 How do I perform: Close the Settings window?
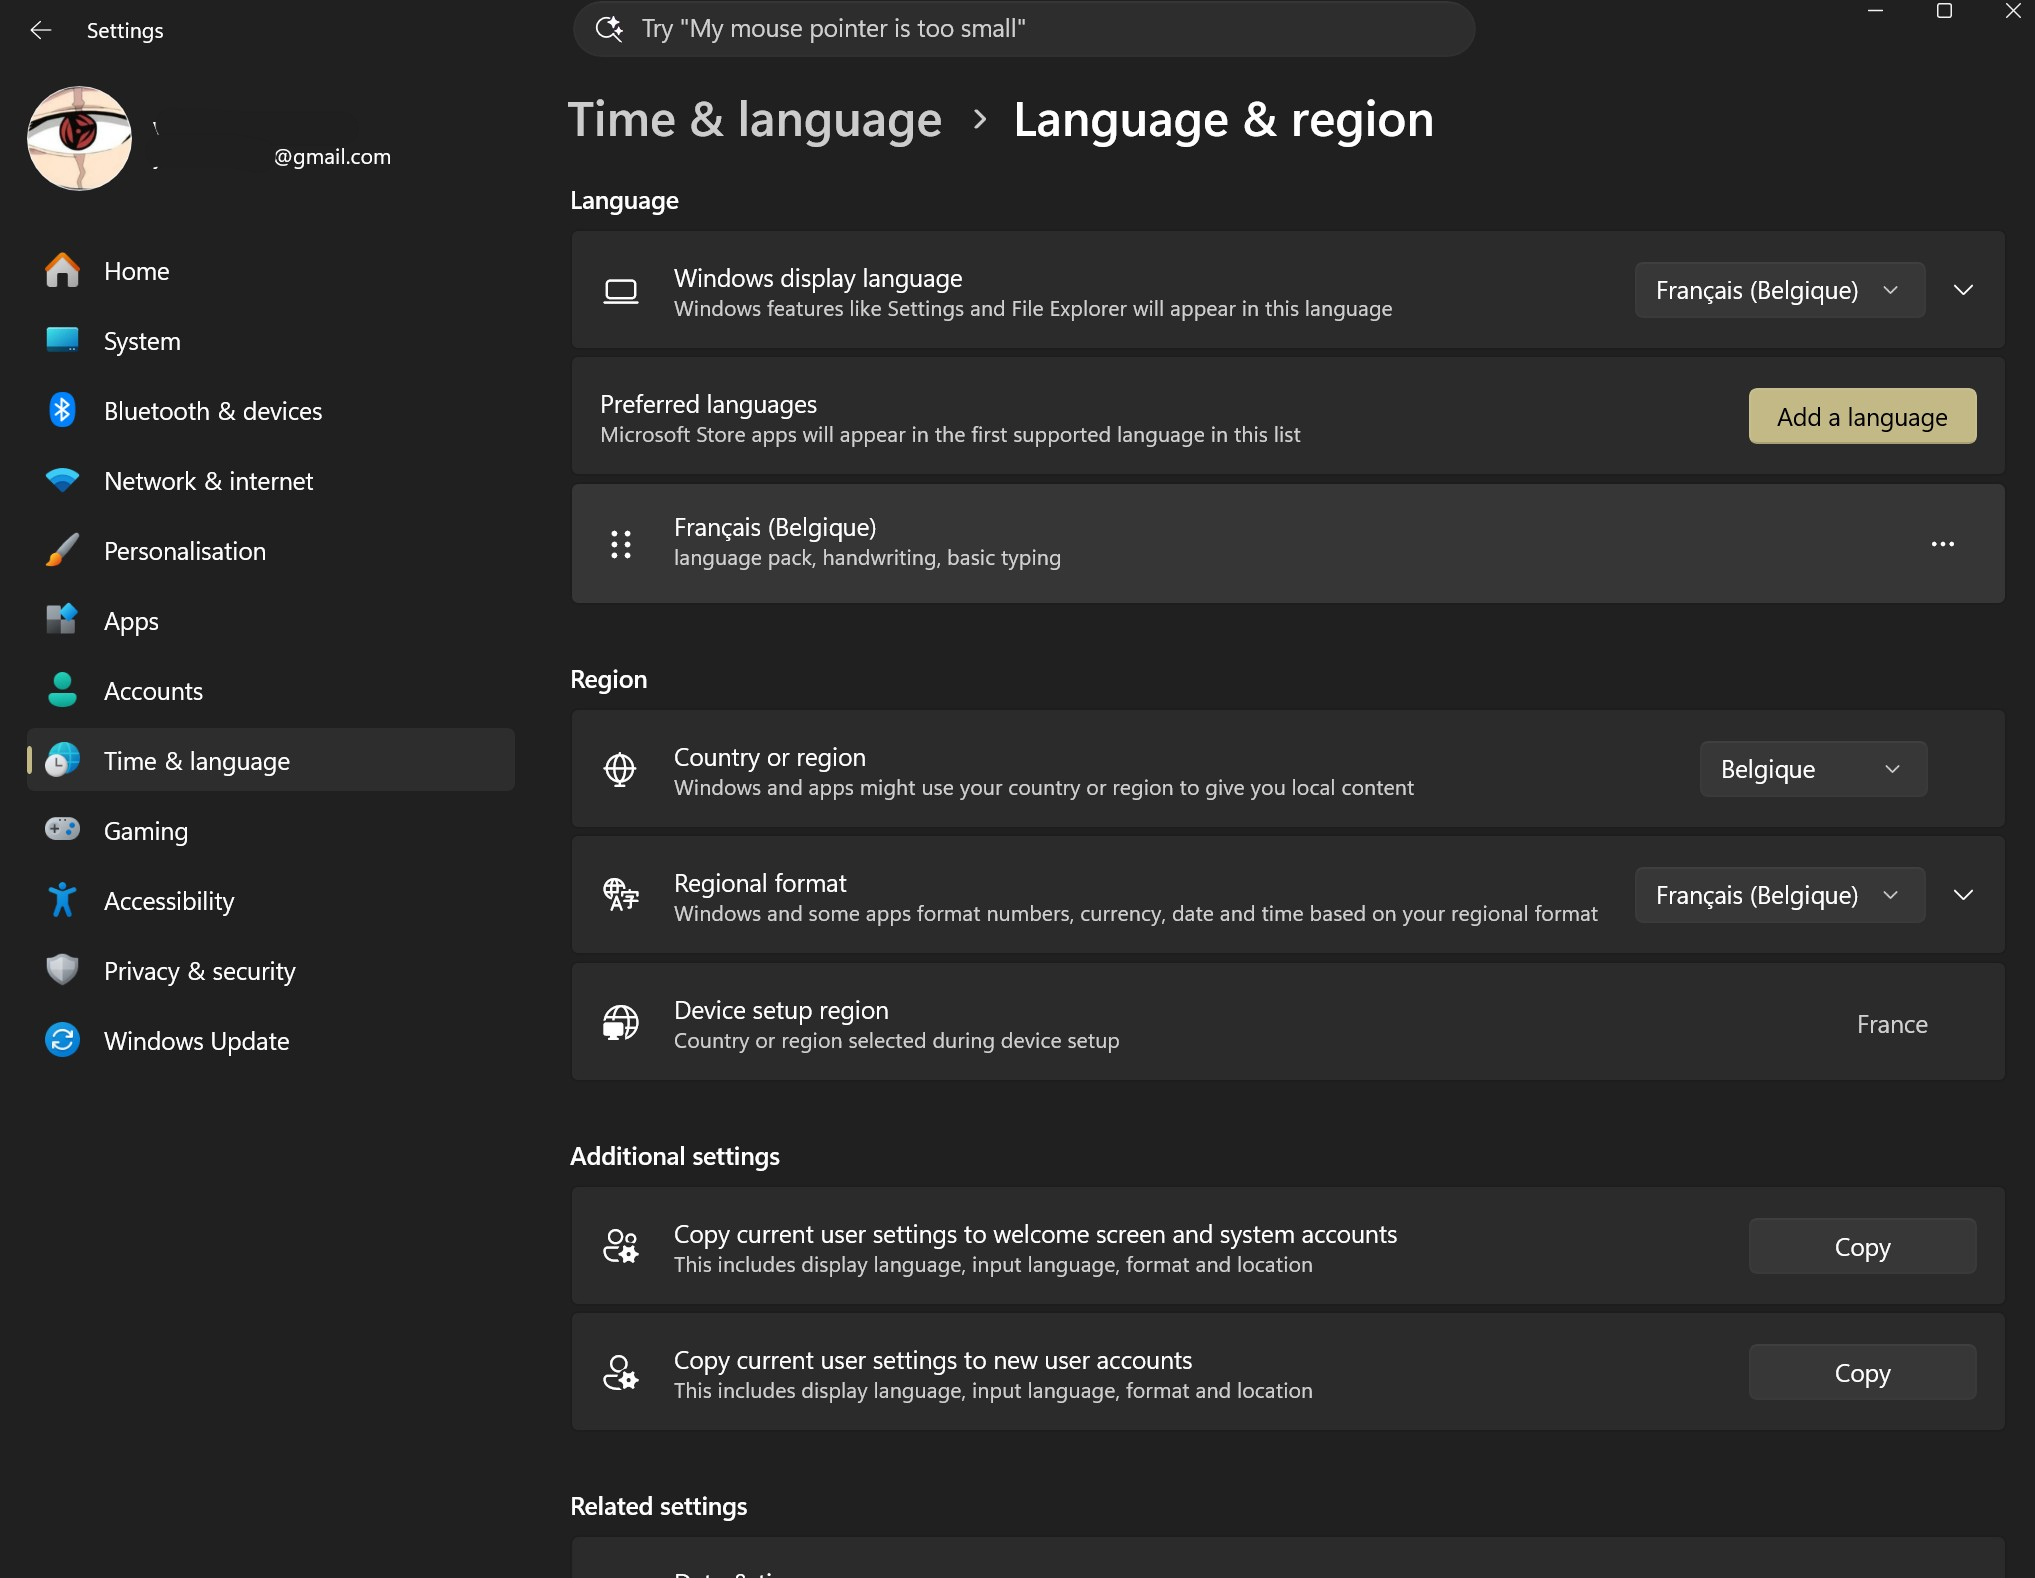[2012, 11]
